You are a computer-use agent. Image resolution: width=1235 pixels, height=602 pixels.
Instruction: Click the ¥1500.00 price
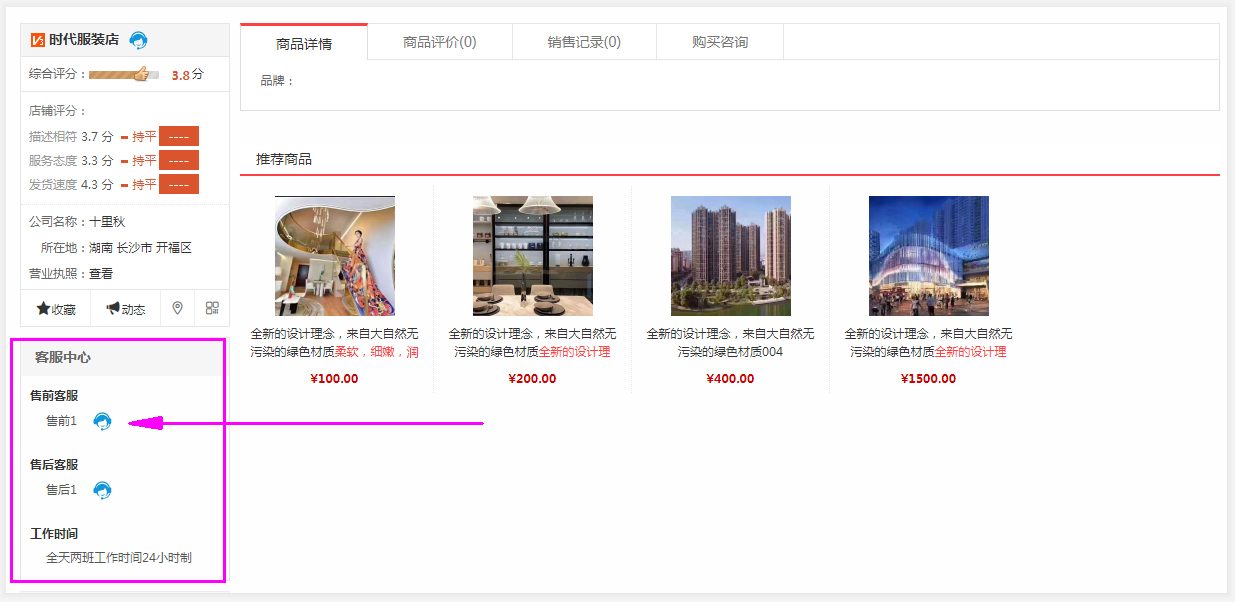point(929,379)
